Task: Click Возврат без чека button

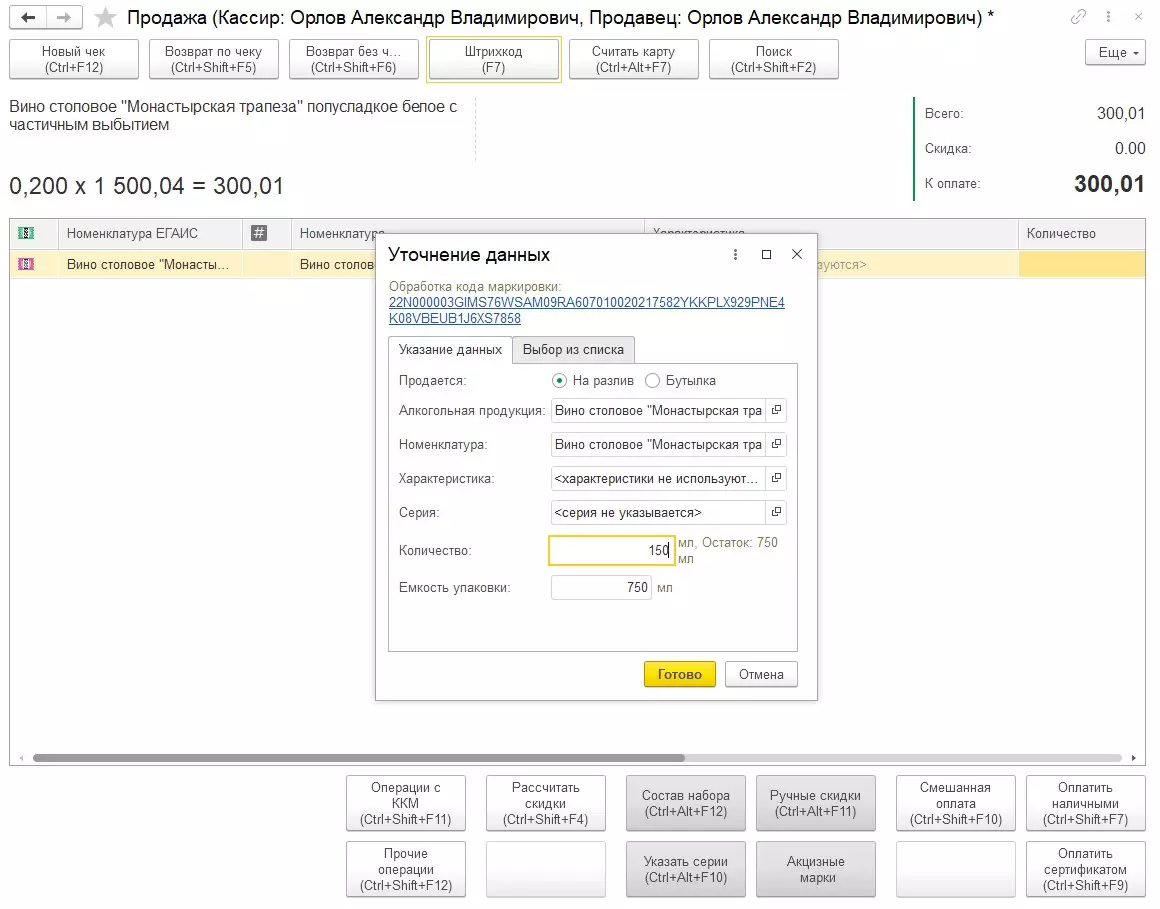Action: (353, 59)
